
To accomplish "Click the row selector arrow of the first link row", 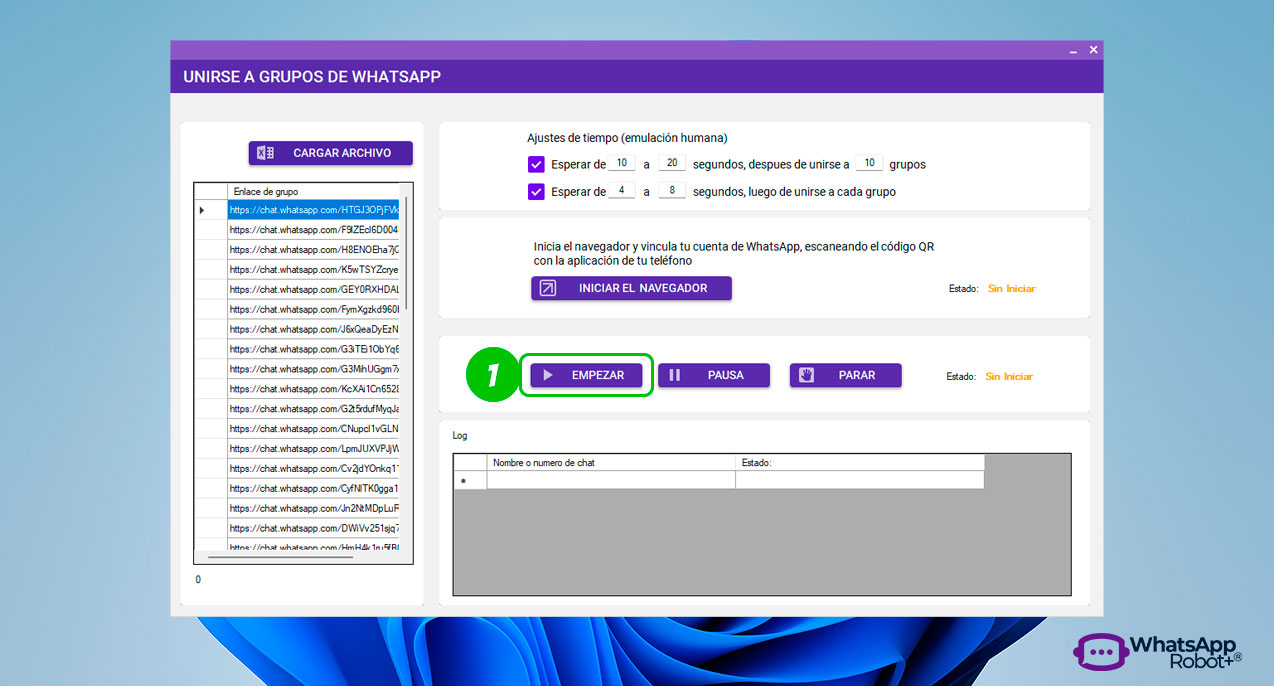I will tap(211, 210).
